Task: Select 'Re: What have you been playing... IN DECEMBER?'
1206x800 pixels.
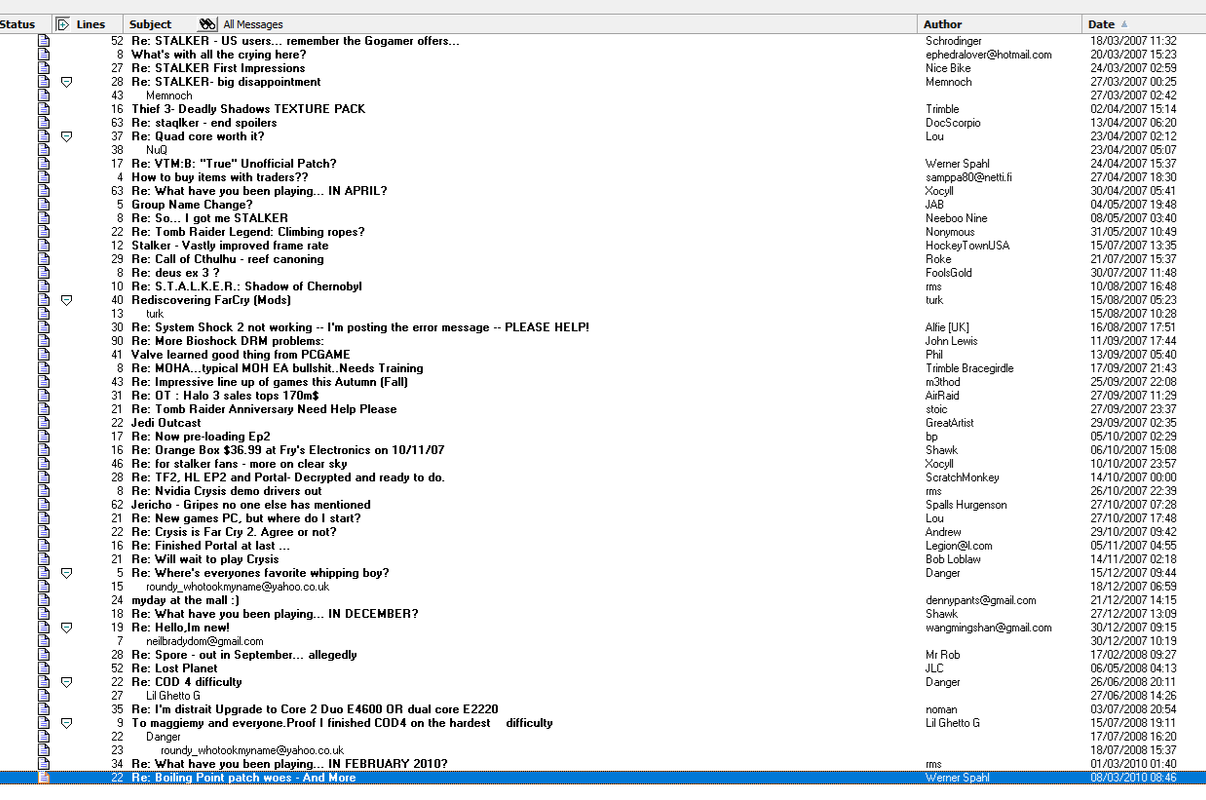Action: [275, 614]
